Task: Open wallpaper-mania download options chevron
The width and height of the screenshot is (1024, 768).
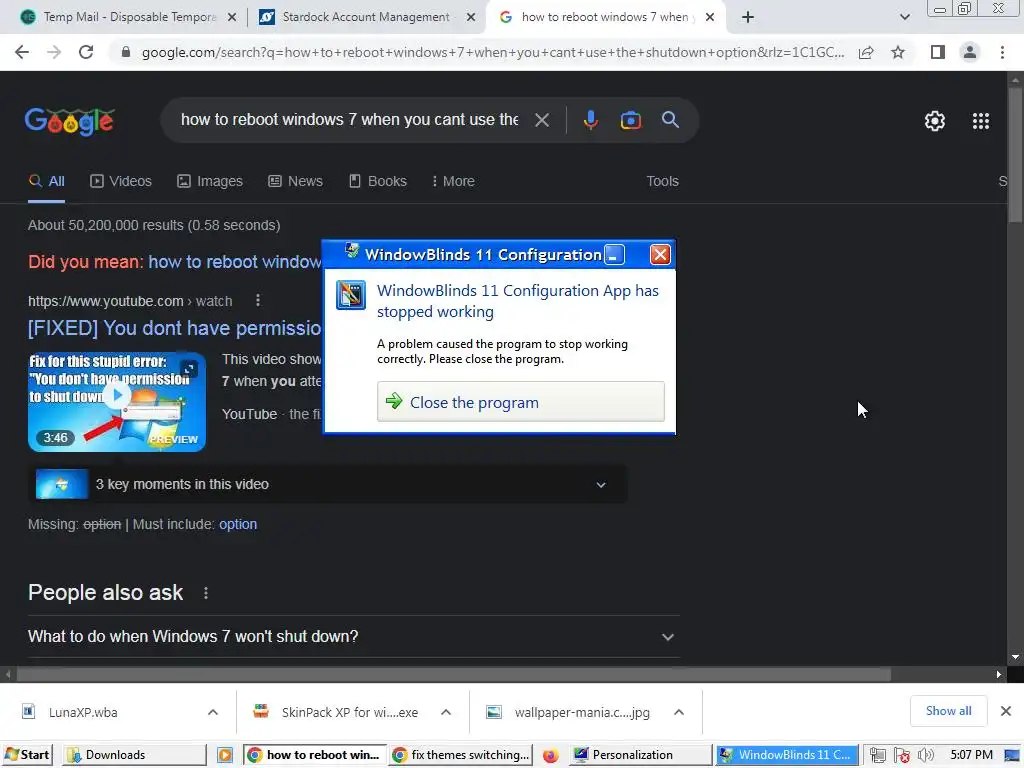Action: point(679,712)
